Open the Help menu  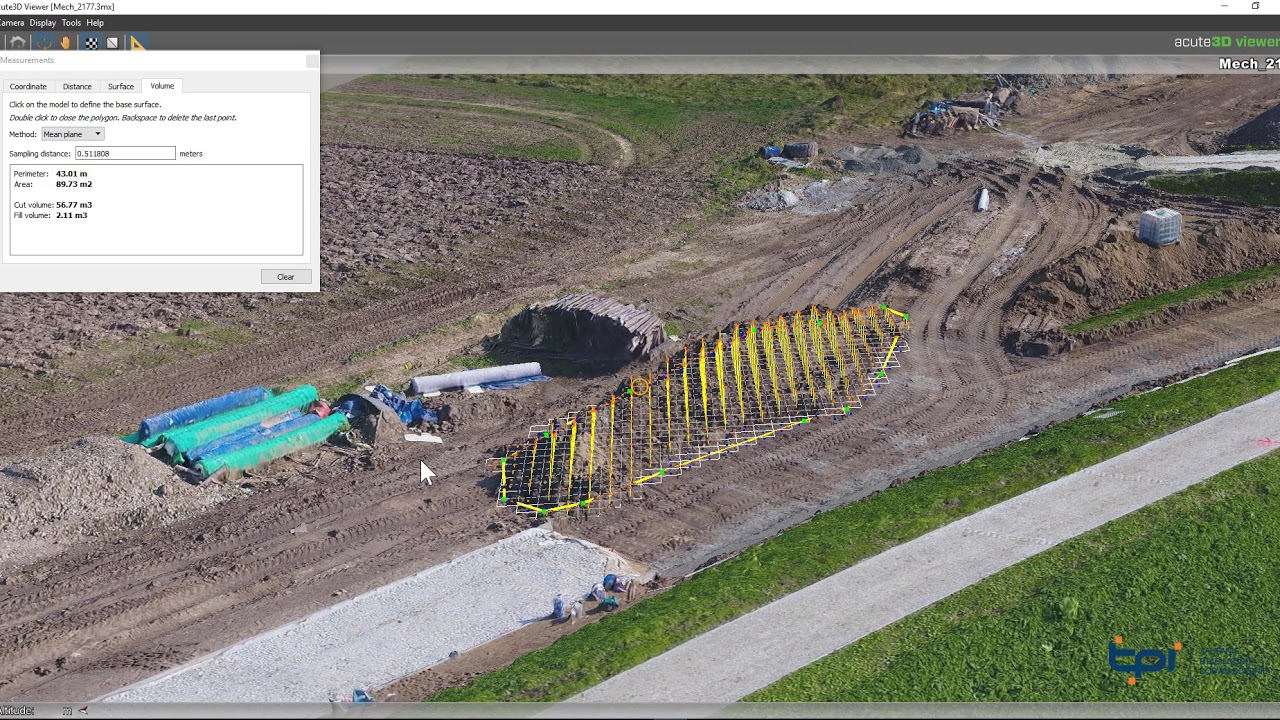95,22
